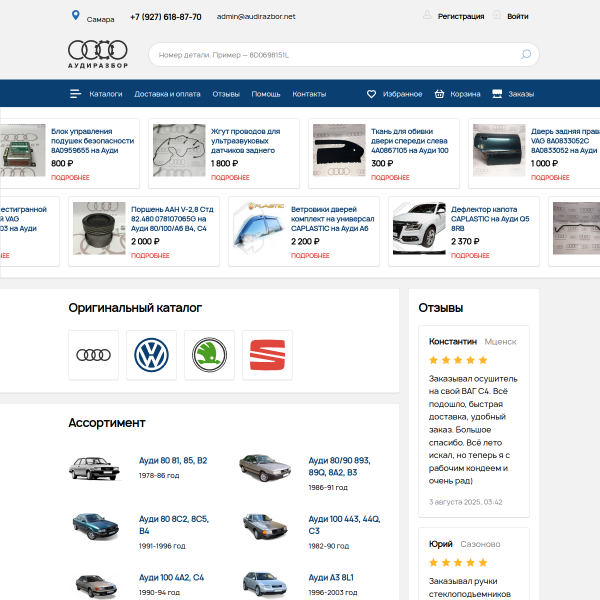Open Ауди 80/90 893, 89Q, 8A2, B3 link
Image resolution: width=600 pixels, height=600 pixels.
tap(339, 466)
